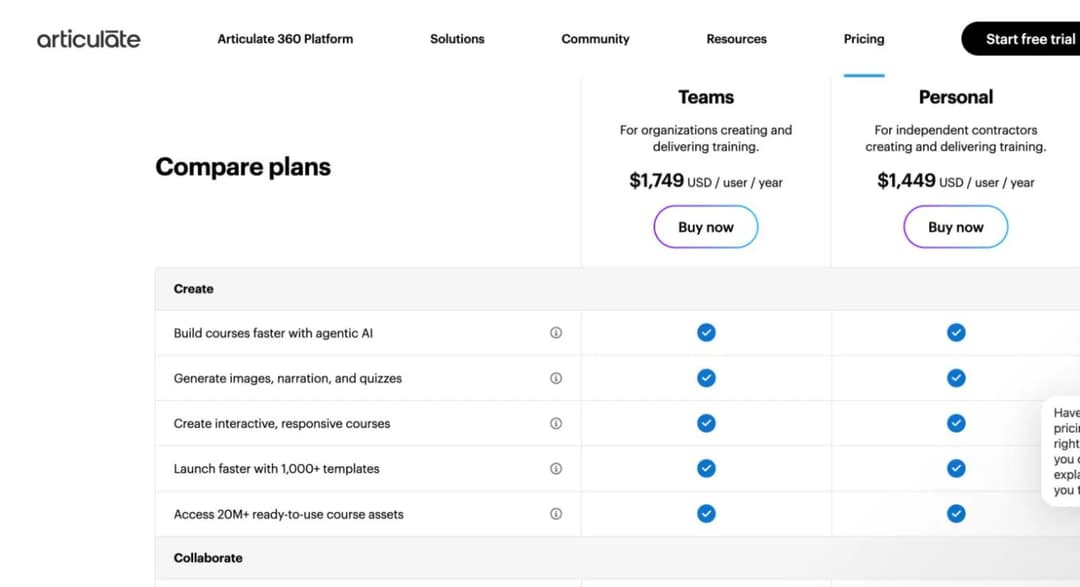Show info for 1,000+ templates row
1080x587 pixels.
click(x=556, y=468)
